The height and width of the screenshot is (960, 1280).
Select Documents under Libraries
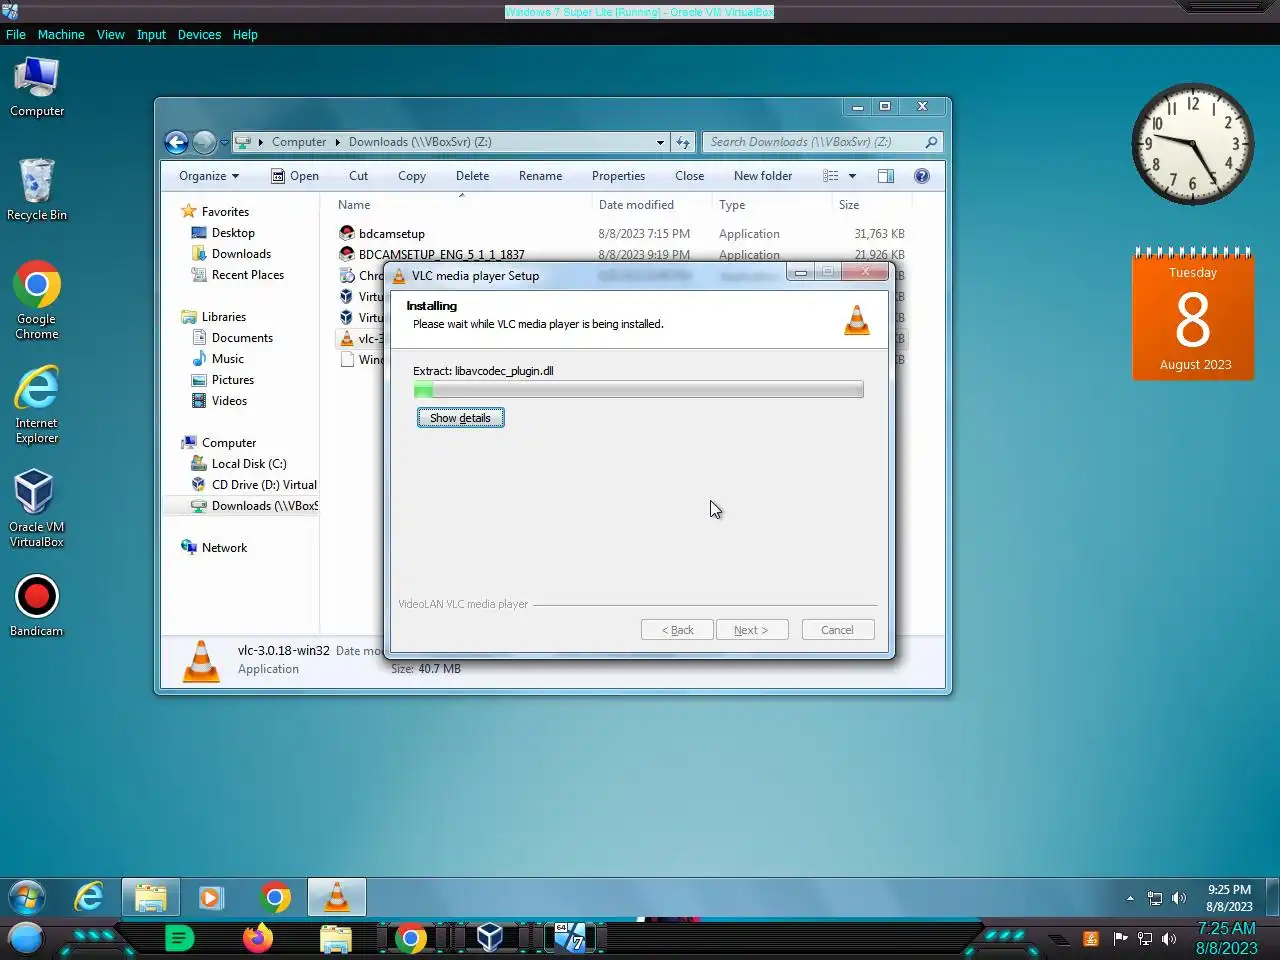point(242,338)
